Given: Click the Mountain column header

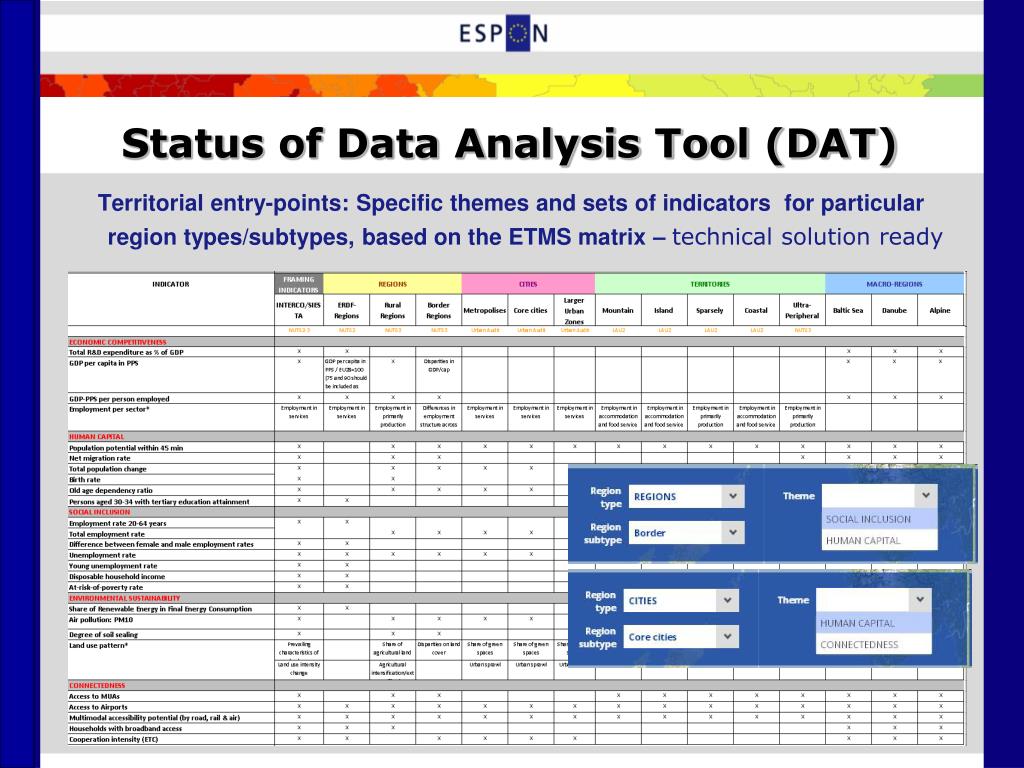Looking at the screenshot, I should tap(618, 310).
